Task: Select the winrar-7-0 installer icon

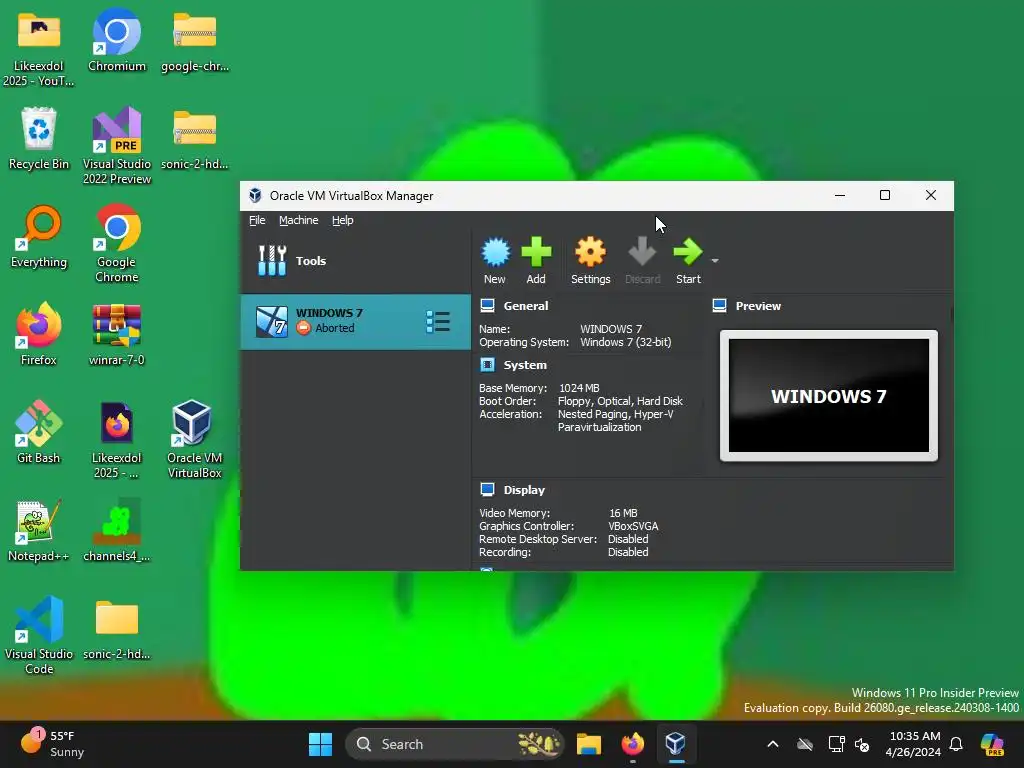Action: coord(117,334)
